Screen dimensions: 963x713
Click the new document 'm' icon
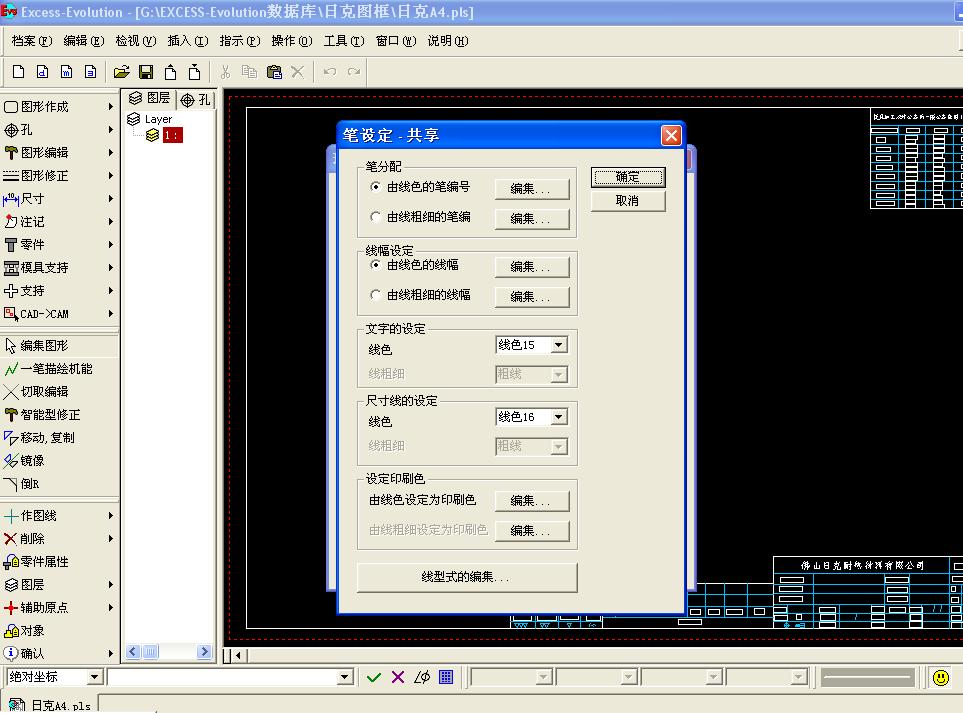(x=66, y=72)
